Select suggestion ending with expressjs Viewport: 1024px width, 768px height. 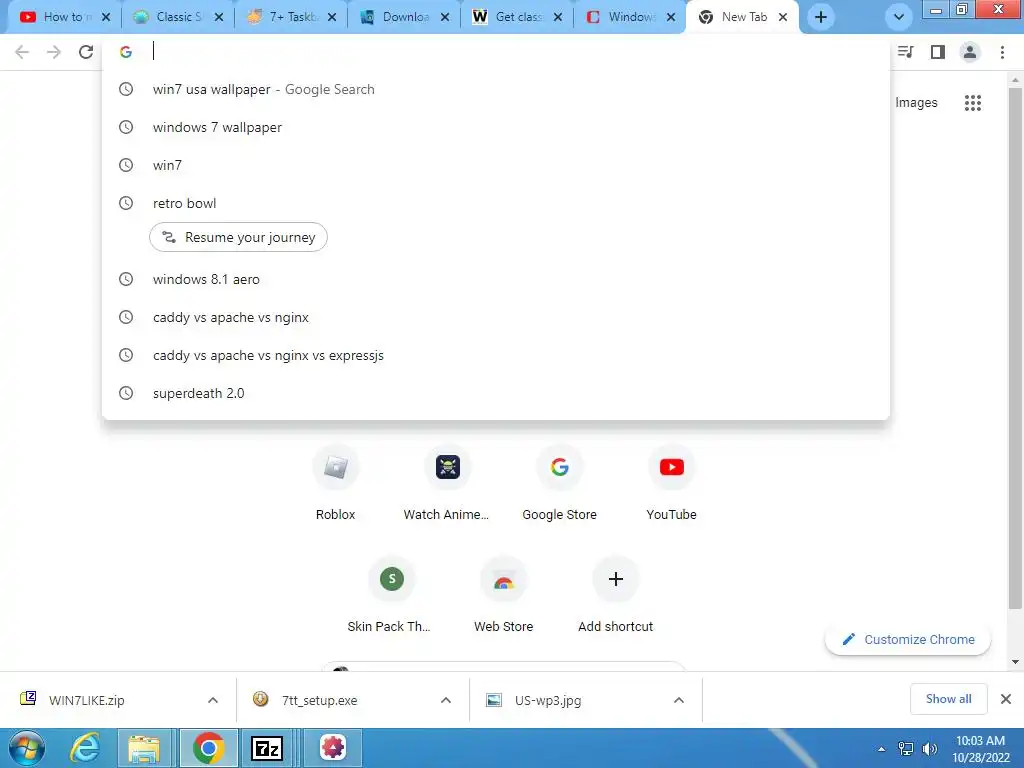[496, 355]
